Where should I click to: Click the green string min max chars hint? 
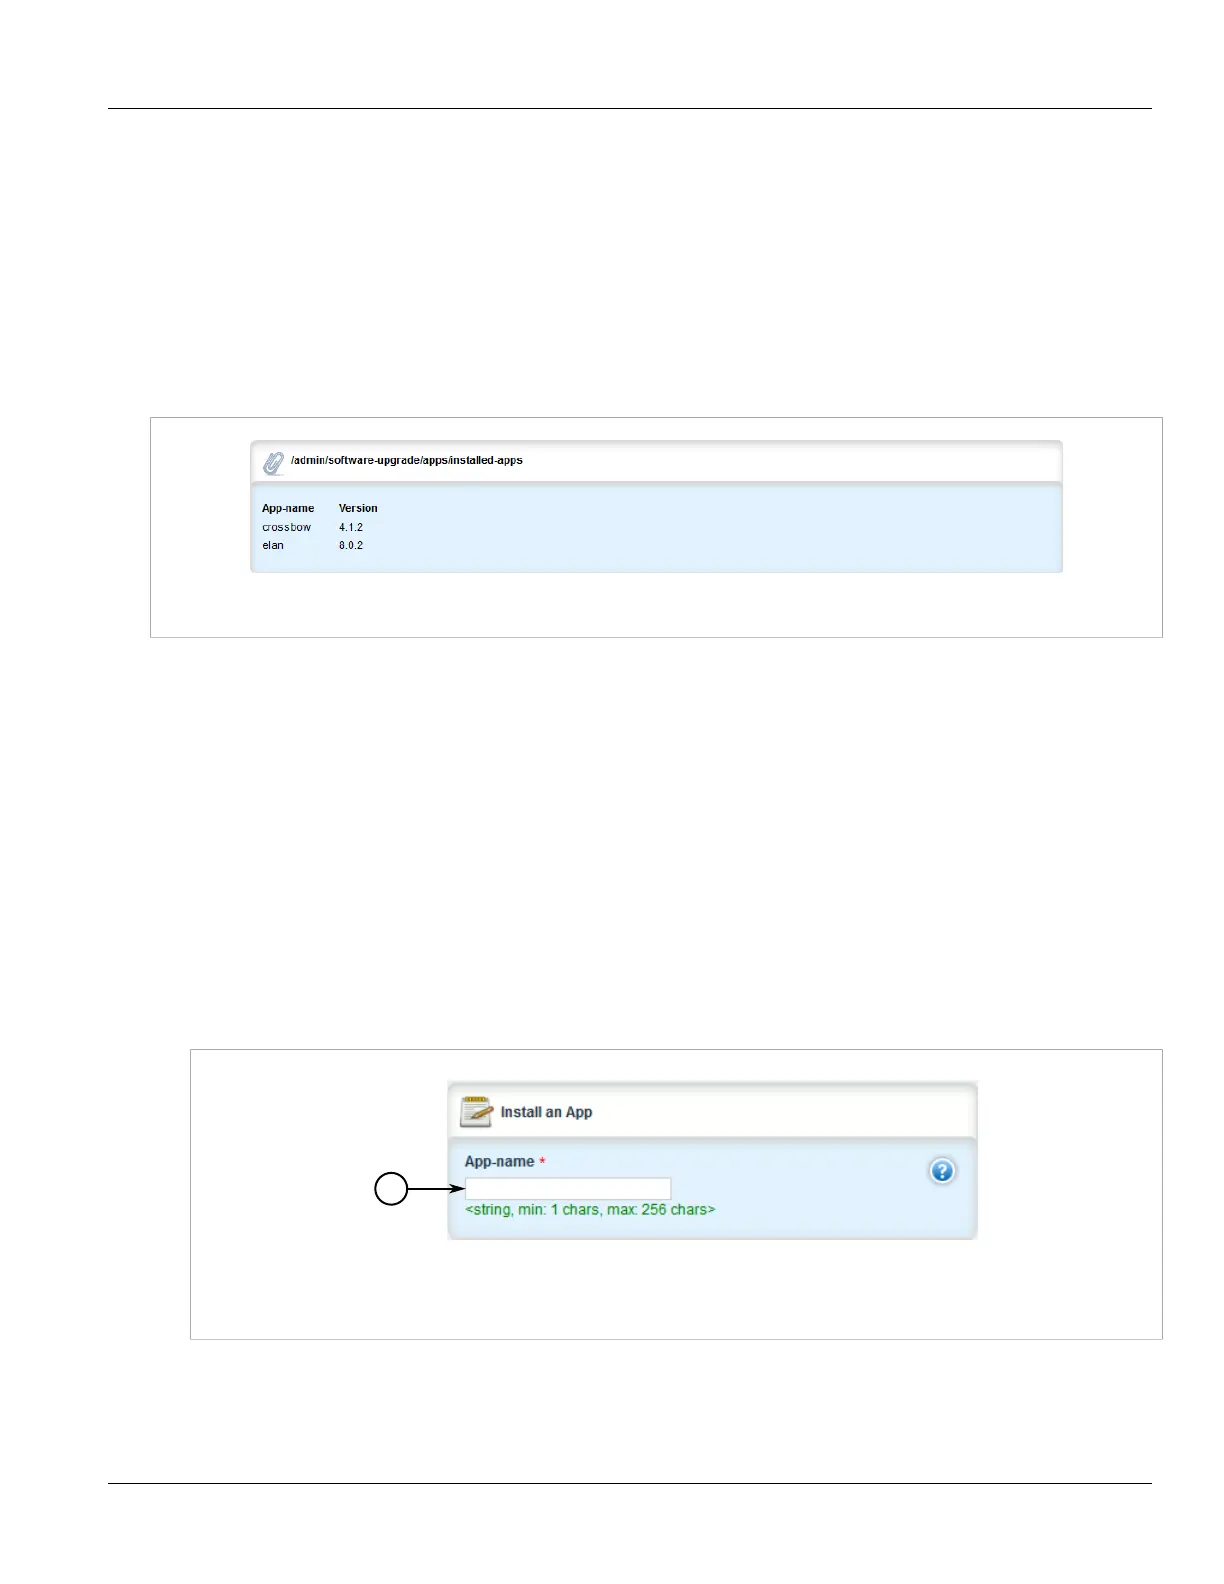click(x=590, y=1210)
